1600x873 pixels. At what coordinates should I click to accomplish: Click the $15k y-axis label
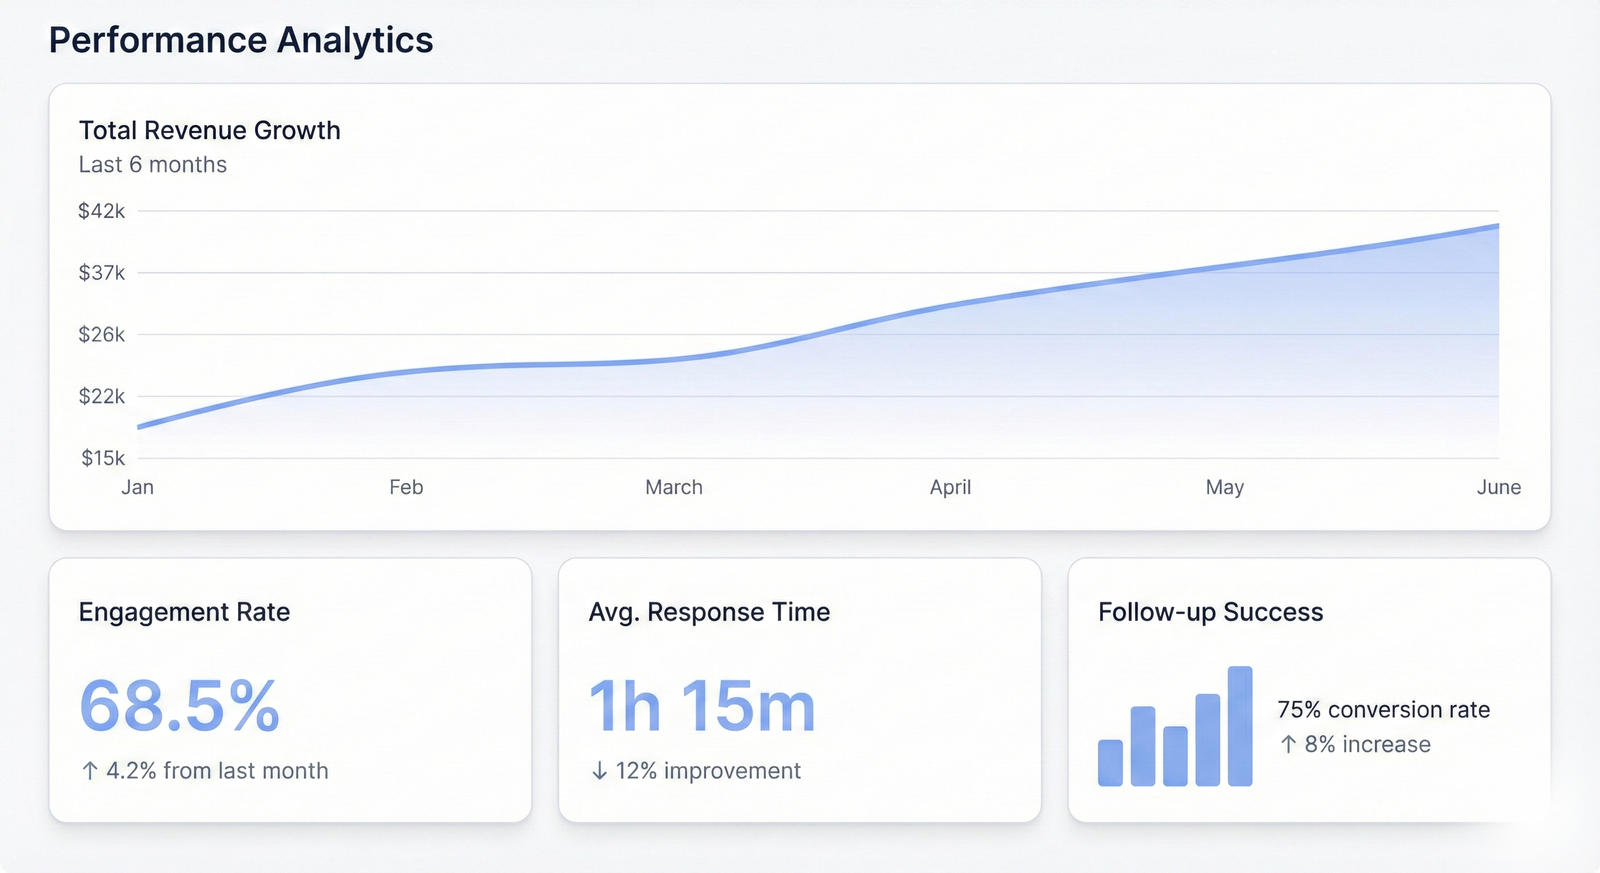[103, 458]
